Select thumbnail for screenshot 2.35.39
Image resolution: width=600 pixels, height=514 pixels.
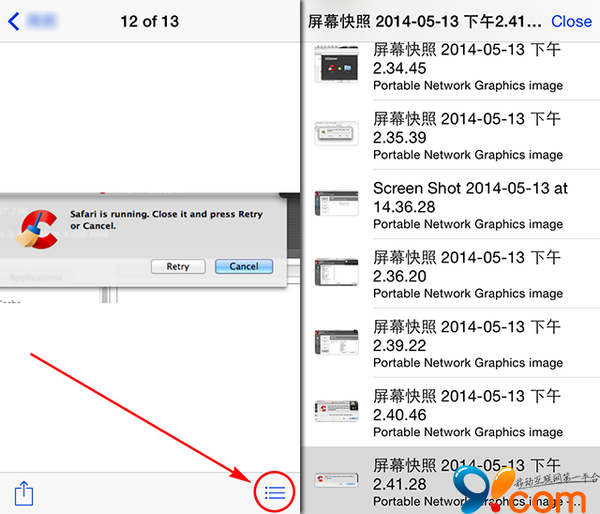click(336, 133)
